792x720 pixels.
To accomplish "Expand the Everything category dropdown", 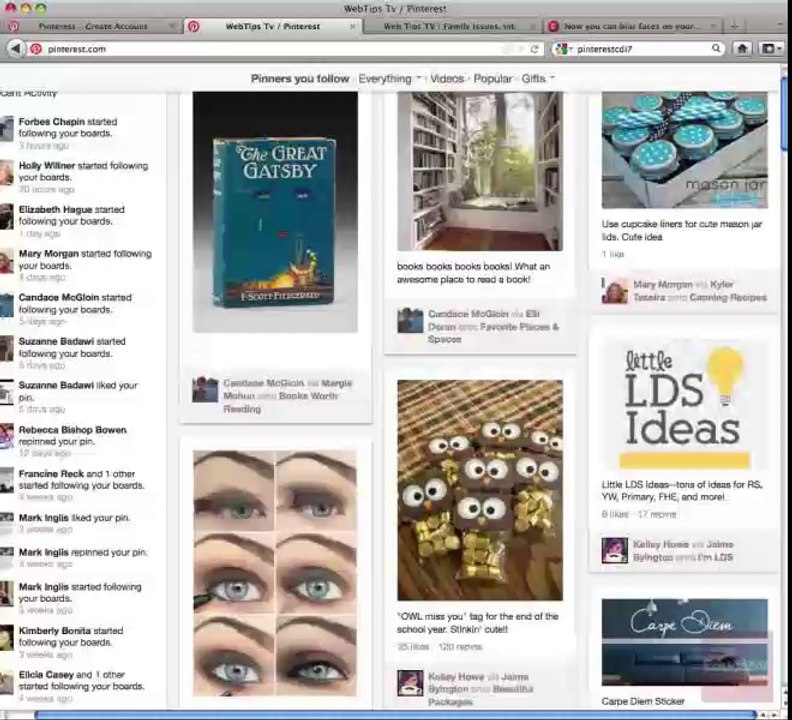I will click(x=389, y=79).
